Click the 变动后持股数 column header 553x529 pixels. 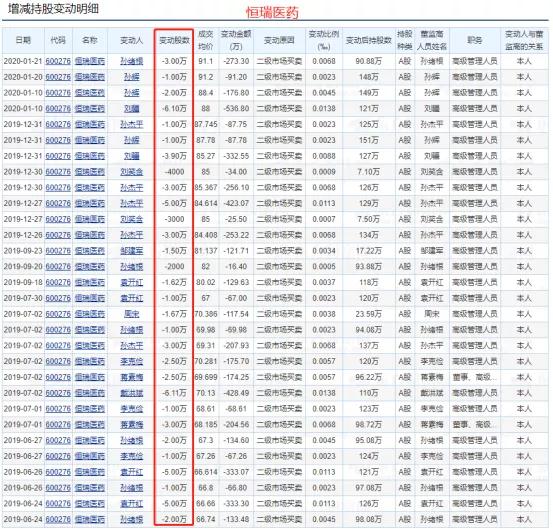pos(369,40)
